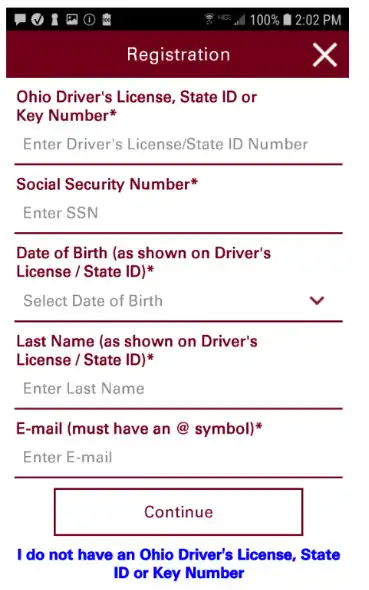Tap the battery-100 notification icon on left
This screenshot has width=369, height=590.
pyautogui.click(x=106, y=20)
